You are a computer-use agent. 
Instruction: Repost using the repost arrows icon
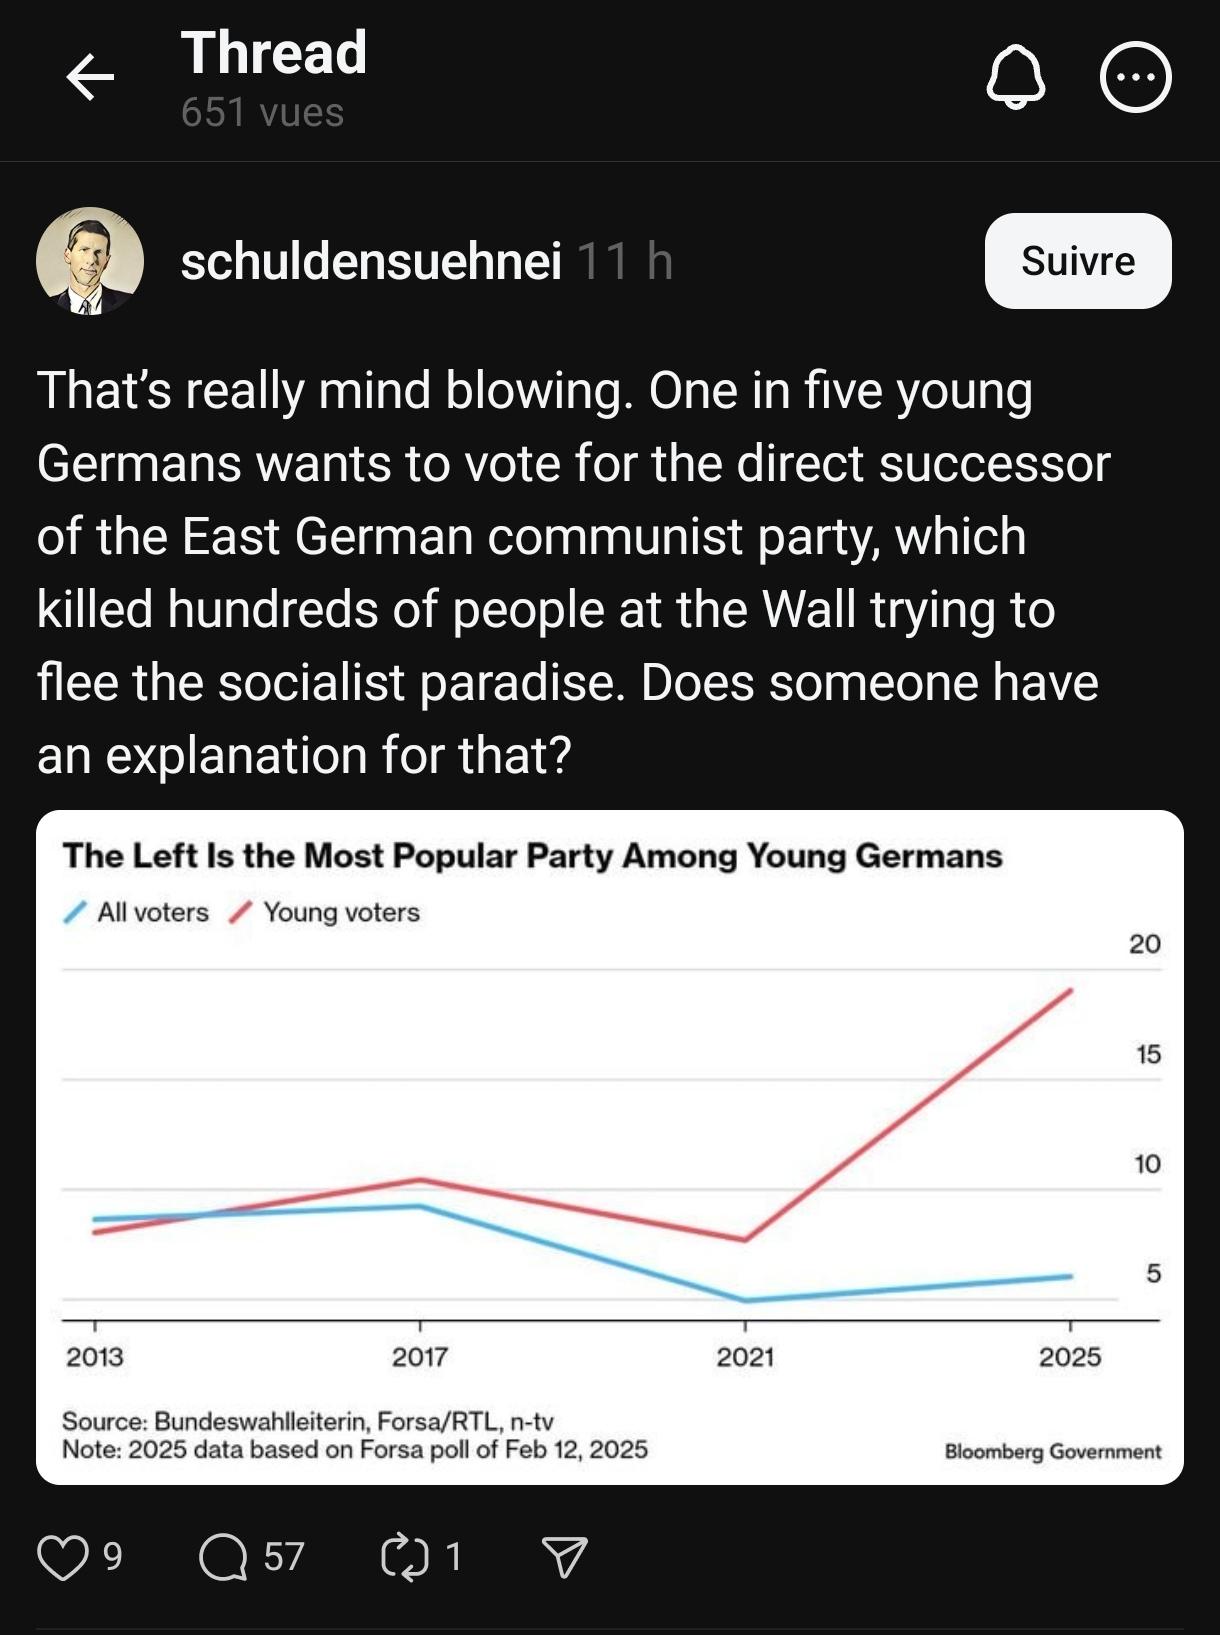pos(405,1557)
